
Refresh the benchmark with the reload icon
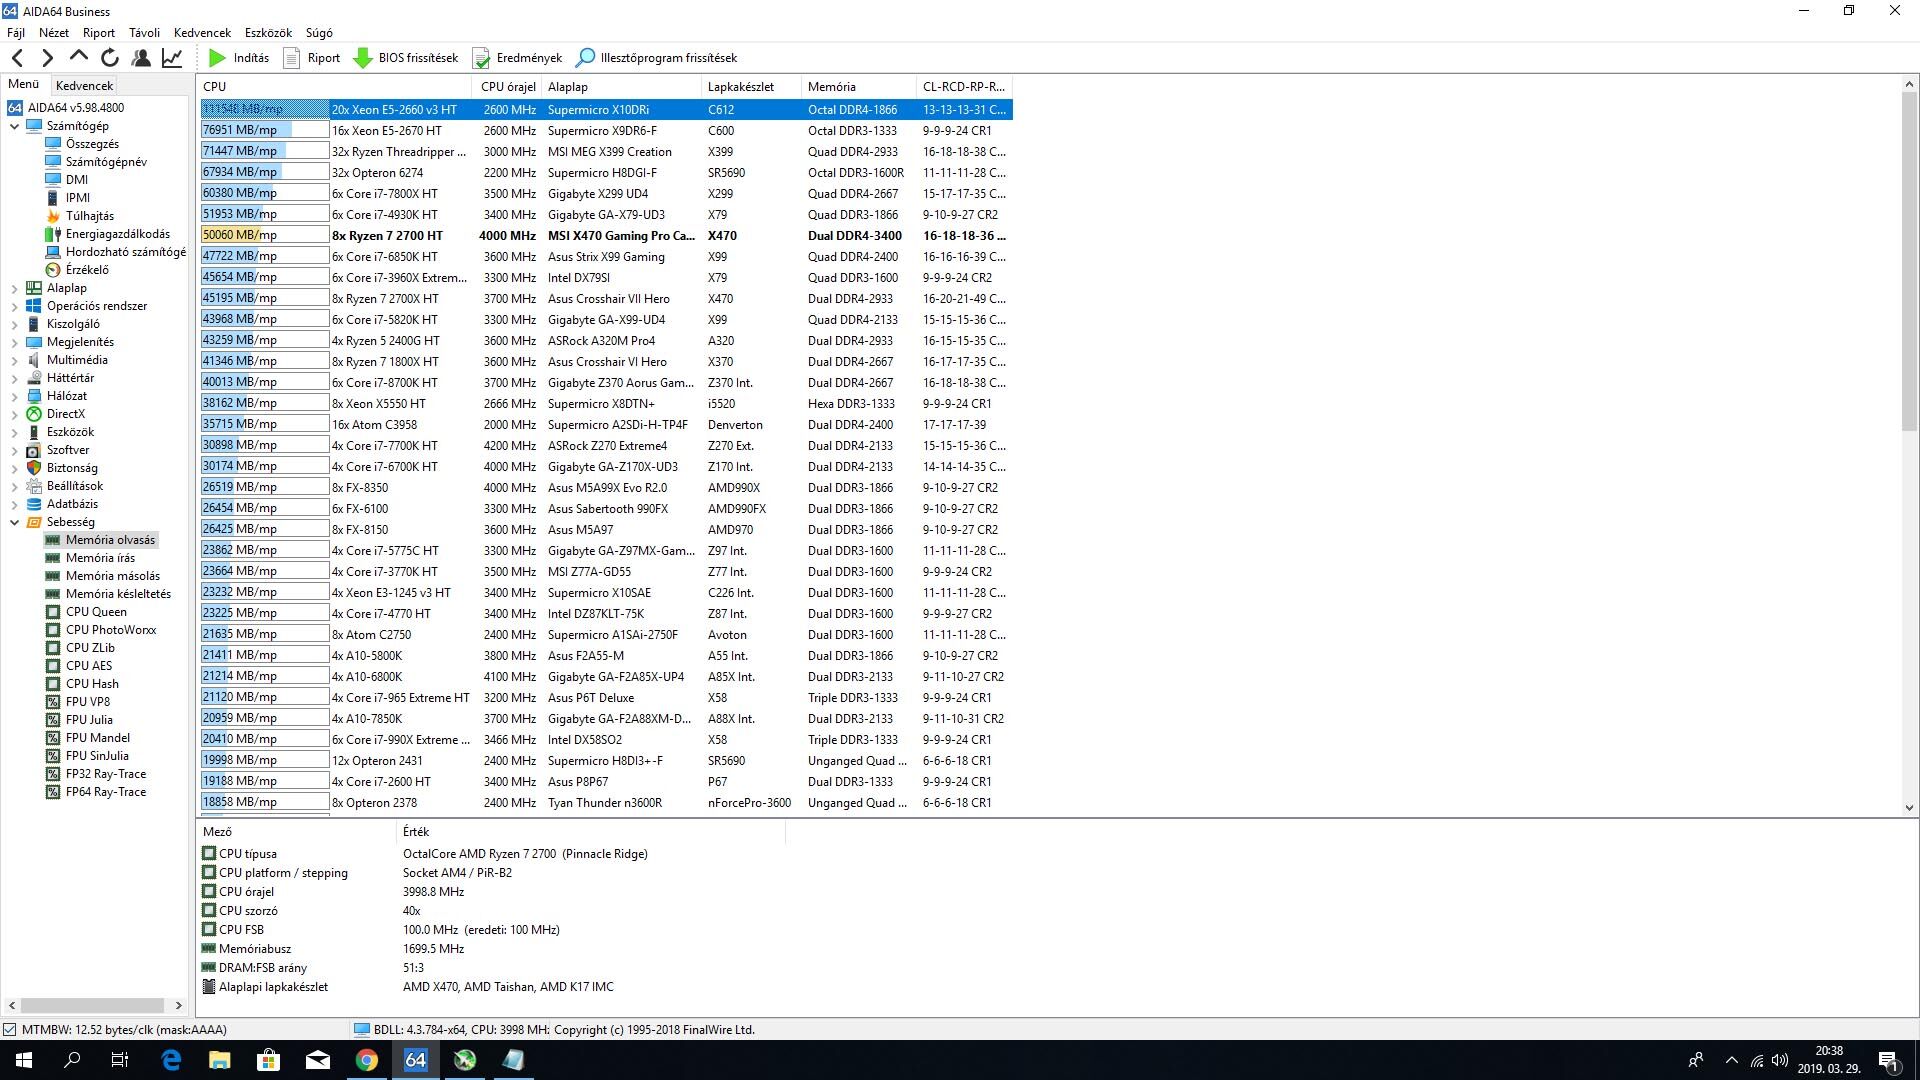(110, 58)
